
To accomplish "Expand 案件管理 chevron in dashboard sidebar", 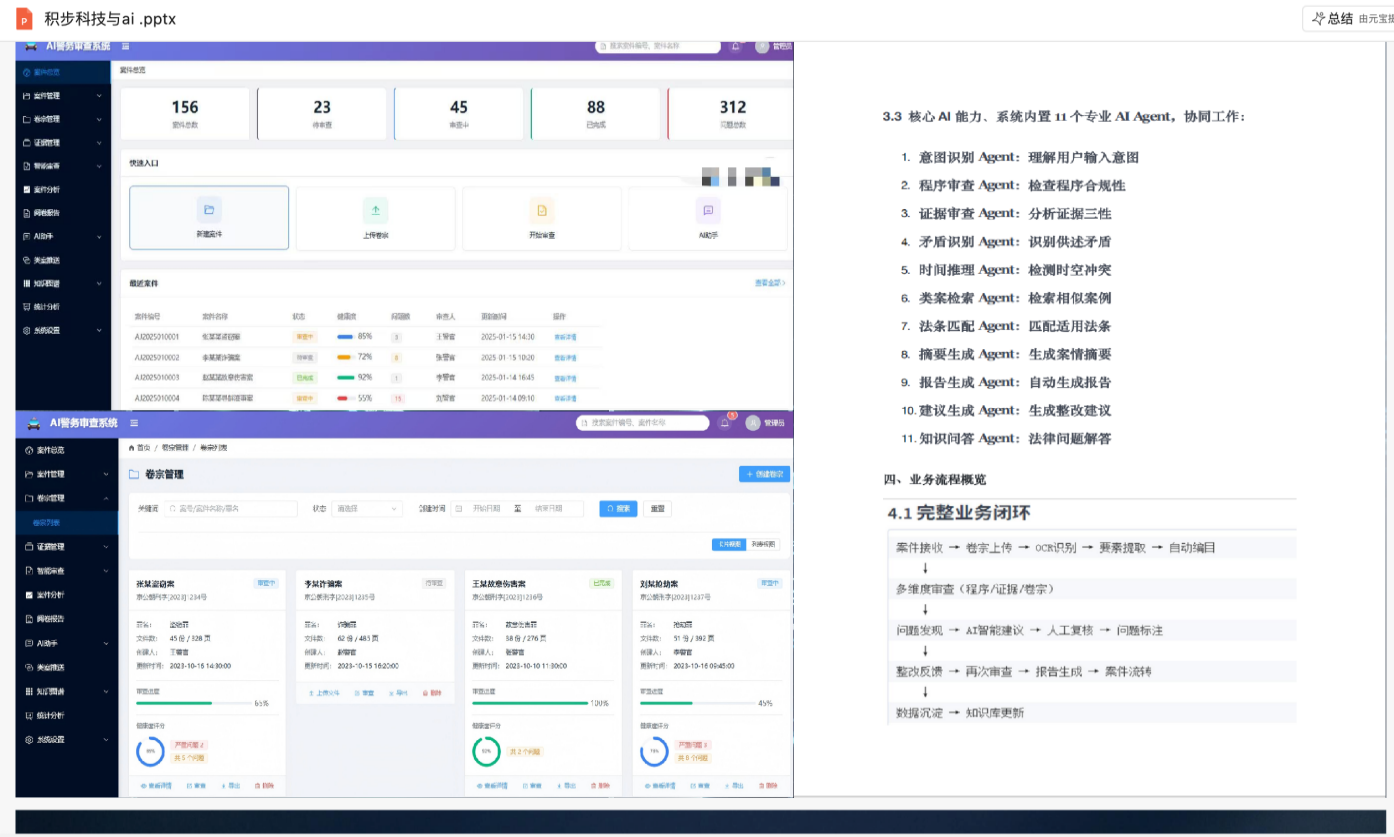I will coord(99,96).
